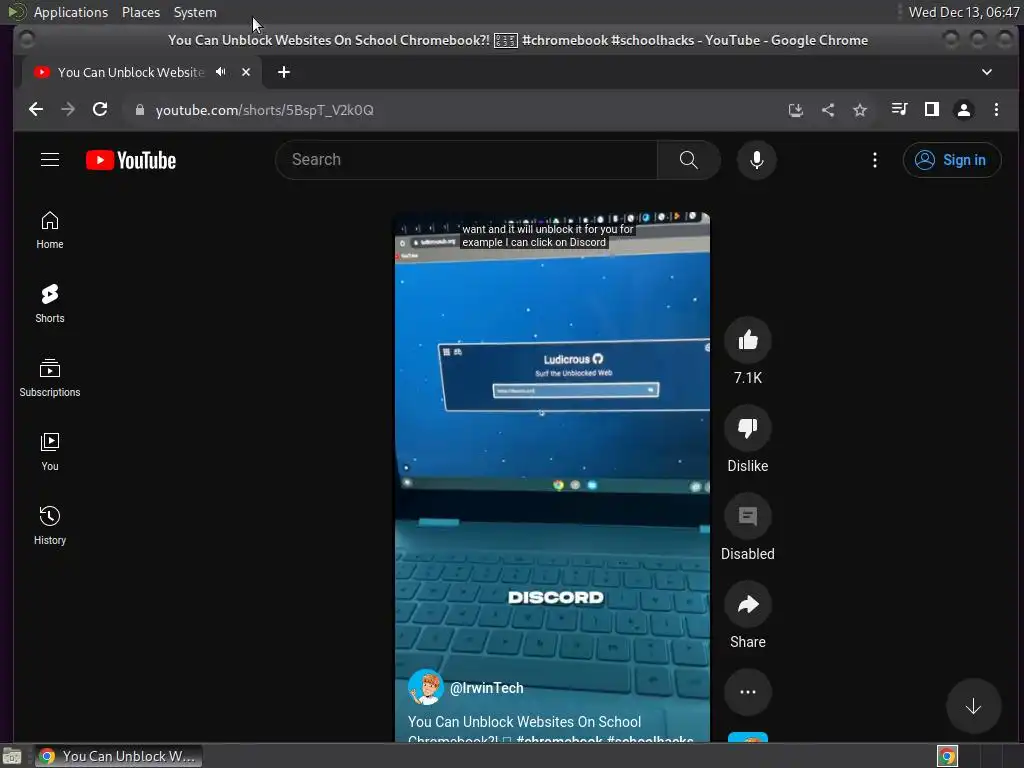Click the address bar URL

264,110
